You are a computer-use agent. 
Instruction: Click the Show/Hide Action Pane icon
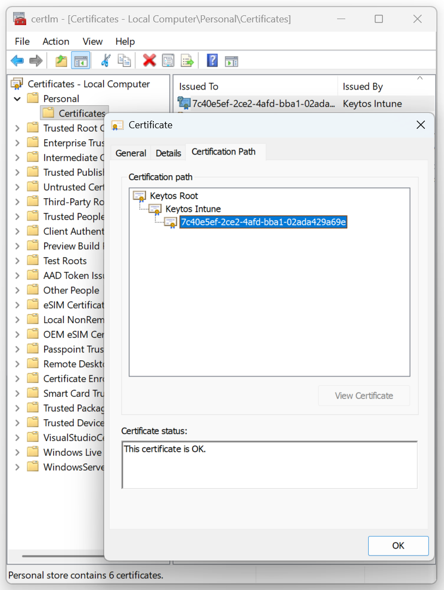231,61
